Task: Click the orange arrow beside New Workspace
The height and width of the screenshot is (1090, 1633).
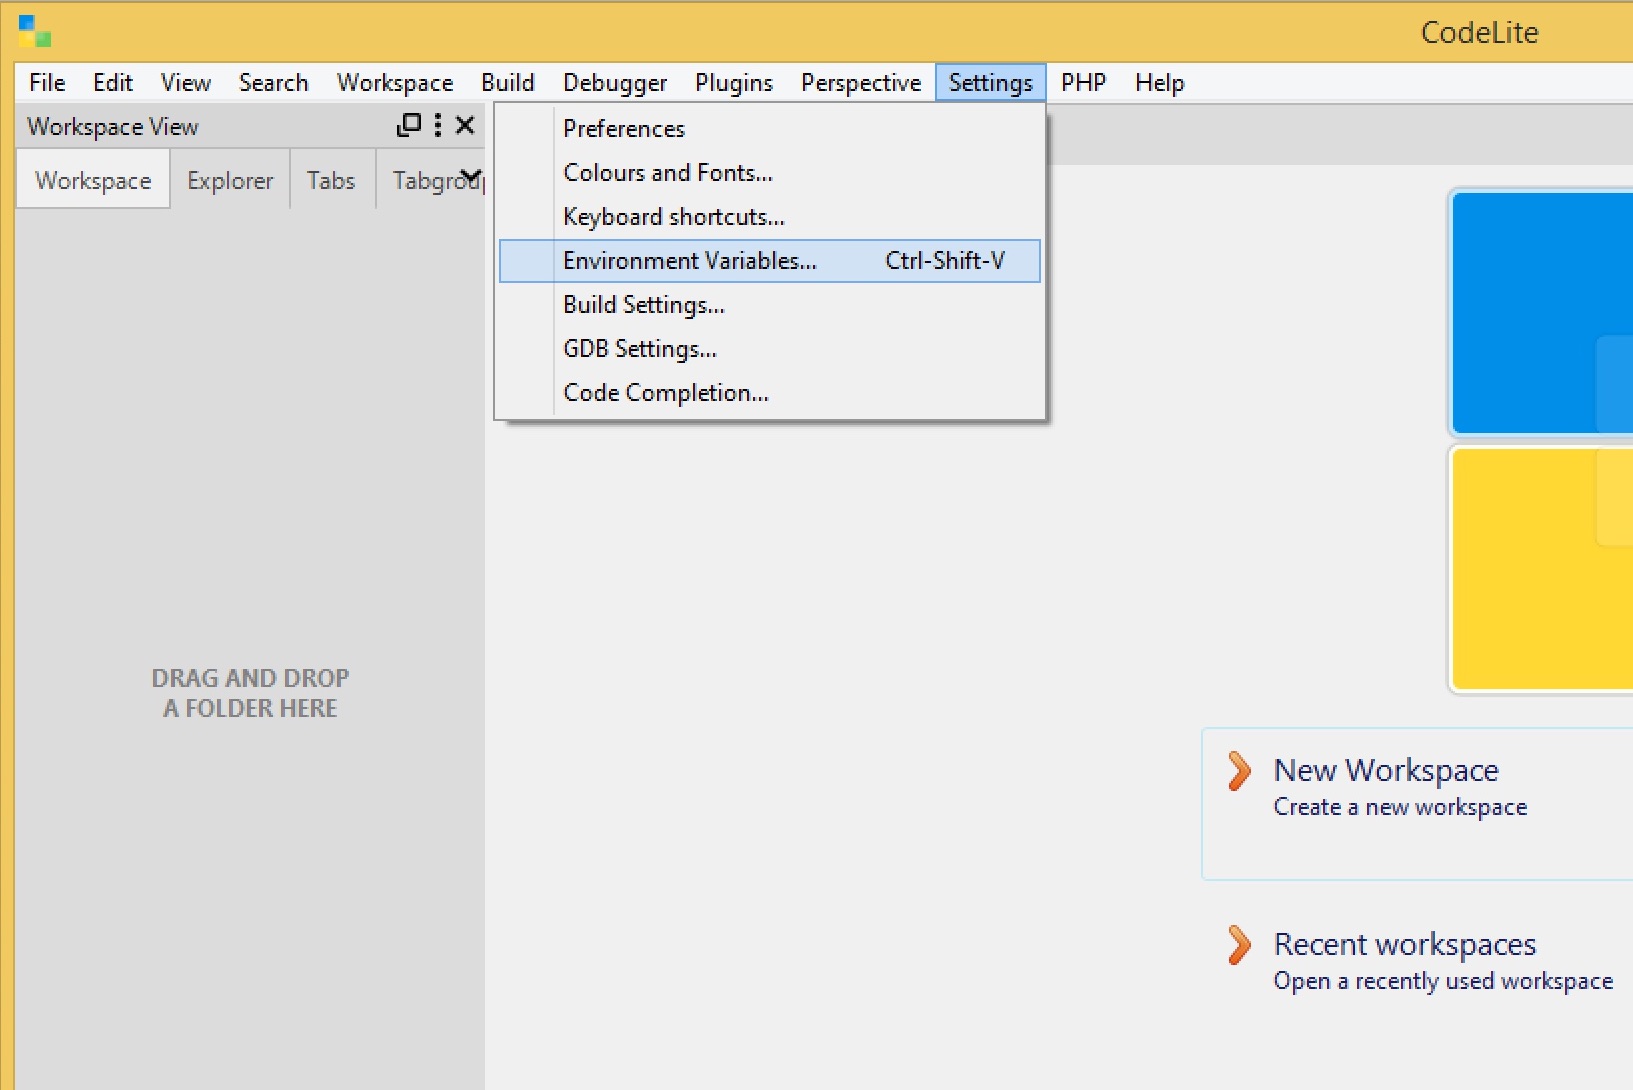Action: click(x=1239, y=771)
